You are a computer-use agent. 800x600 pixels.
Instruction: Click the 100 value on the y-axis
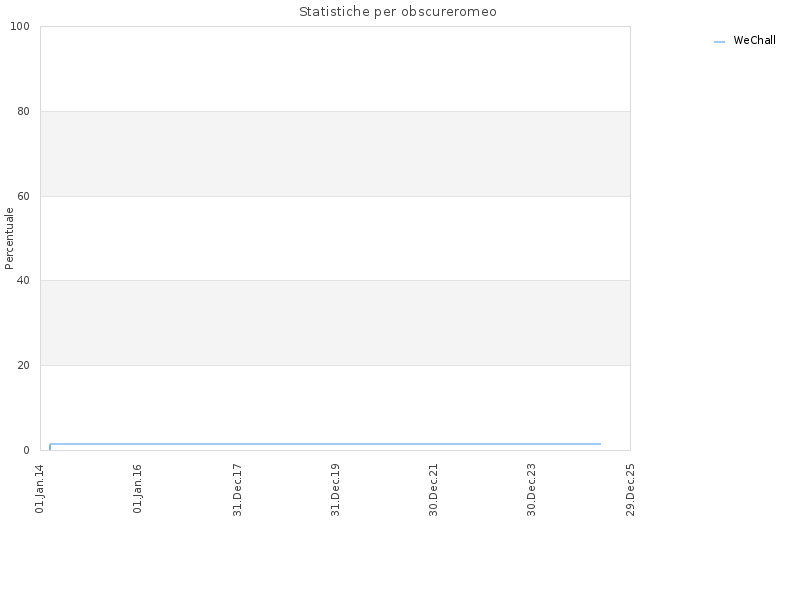[x=20, y=27]
